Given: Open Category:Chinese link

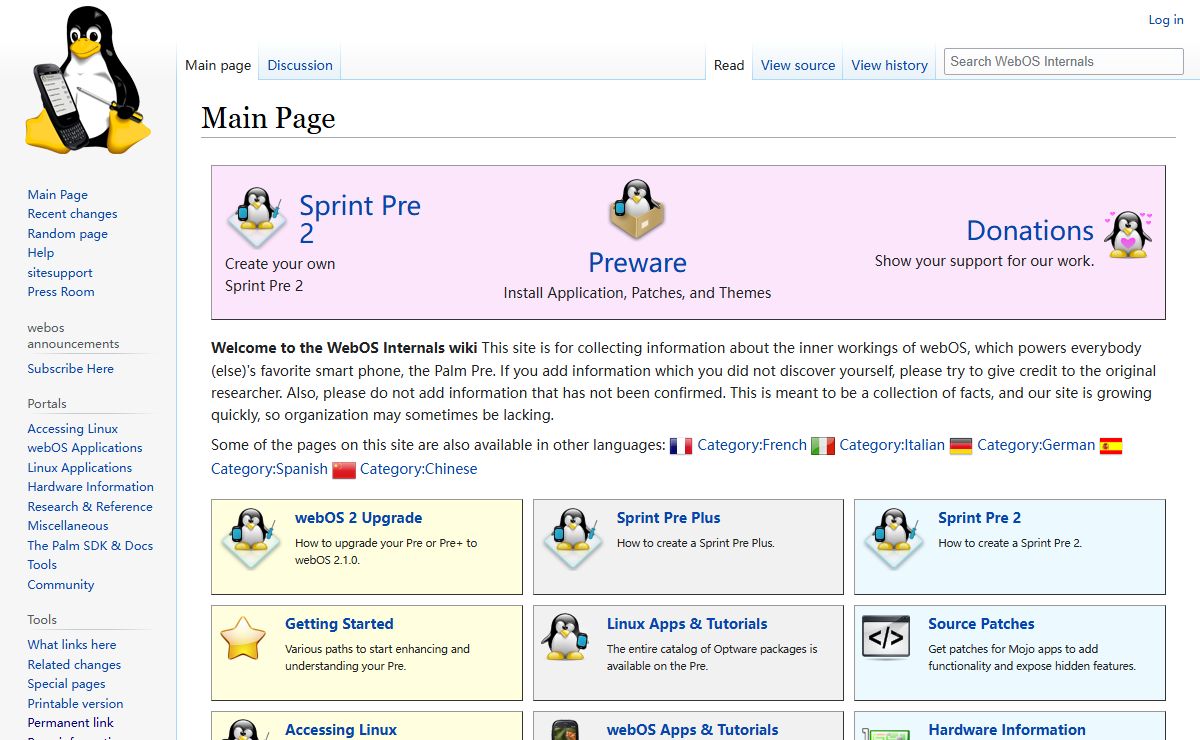Looking at the screenshot, I should tap(419, 470).
